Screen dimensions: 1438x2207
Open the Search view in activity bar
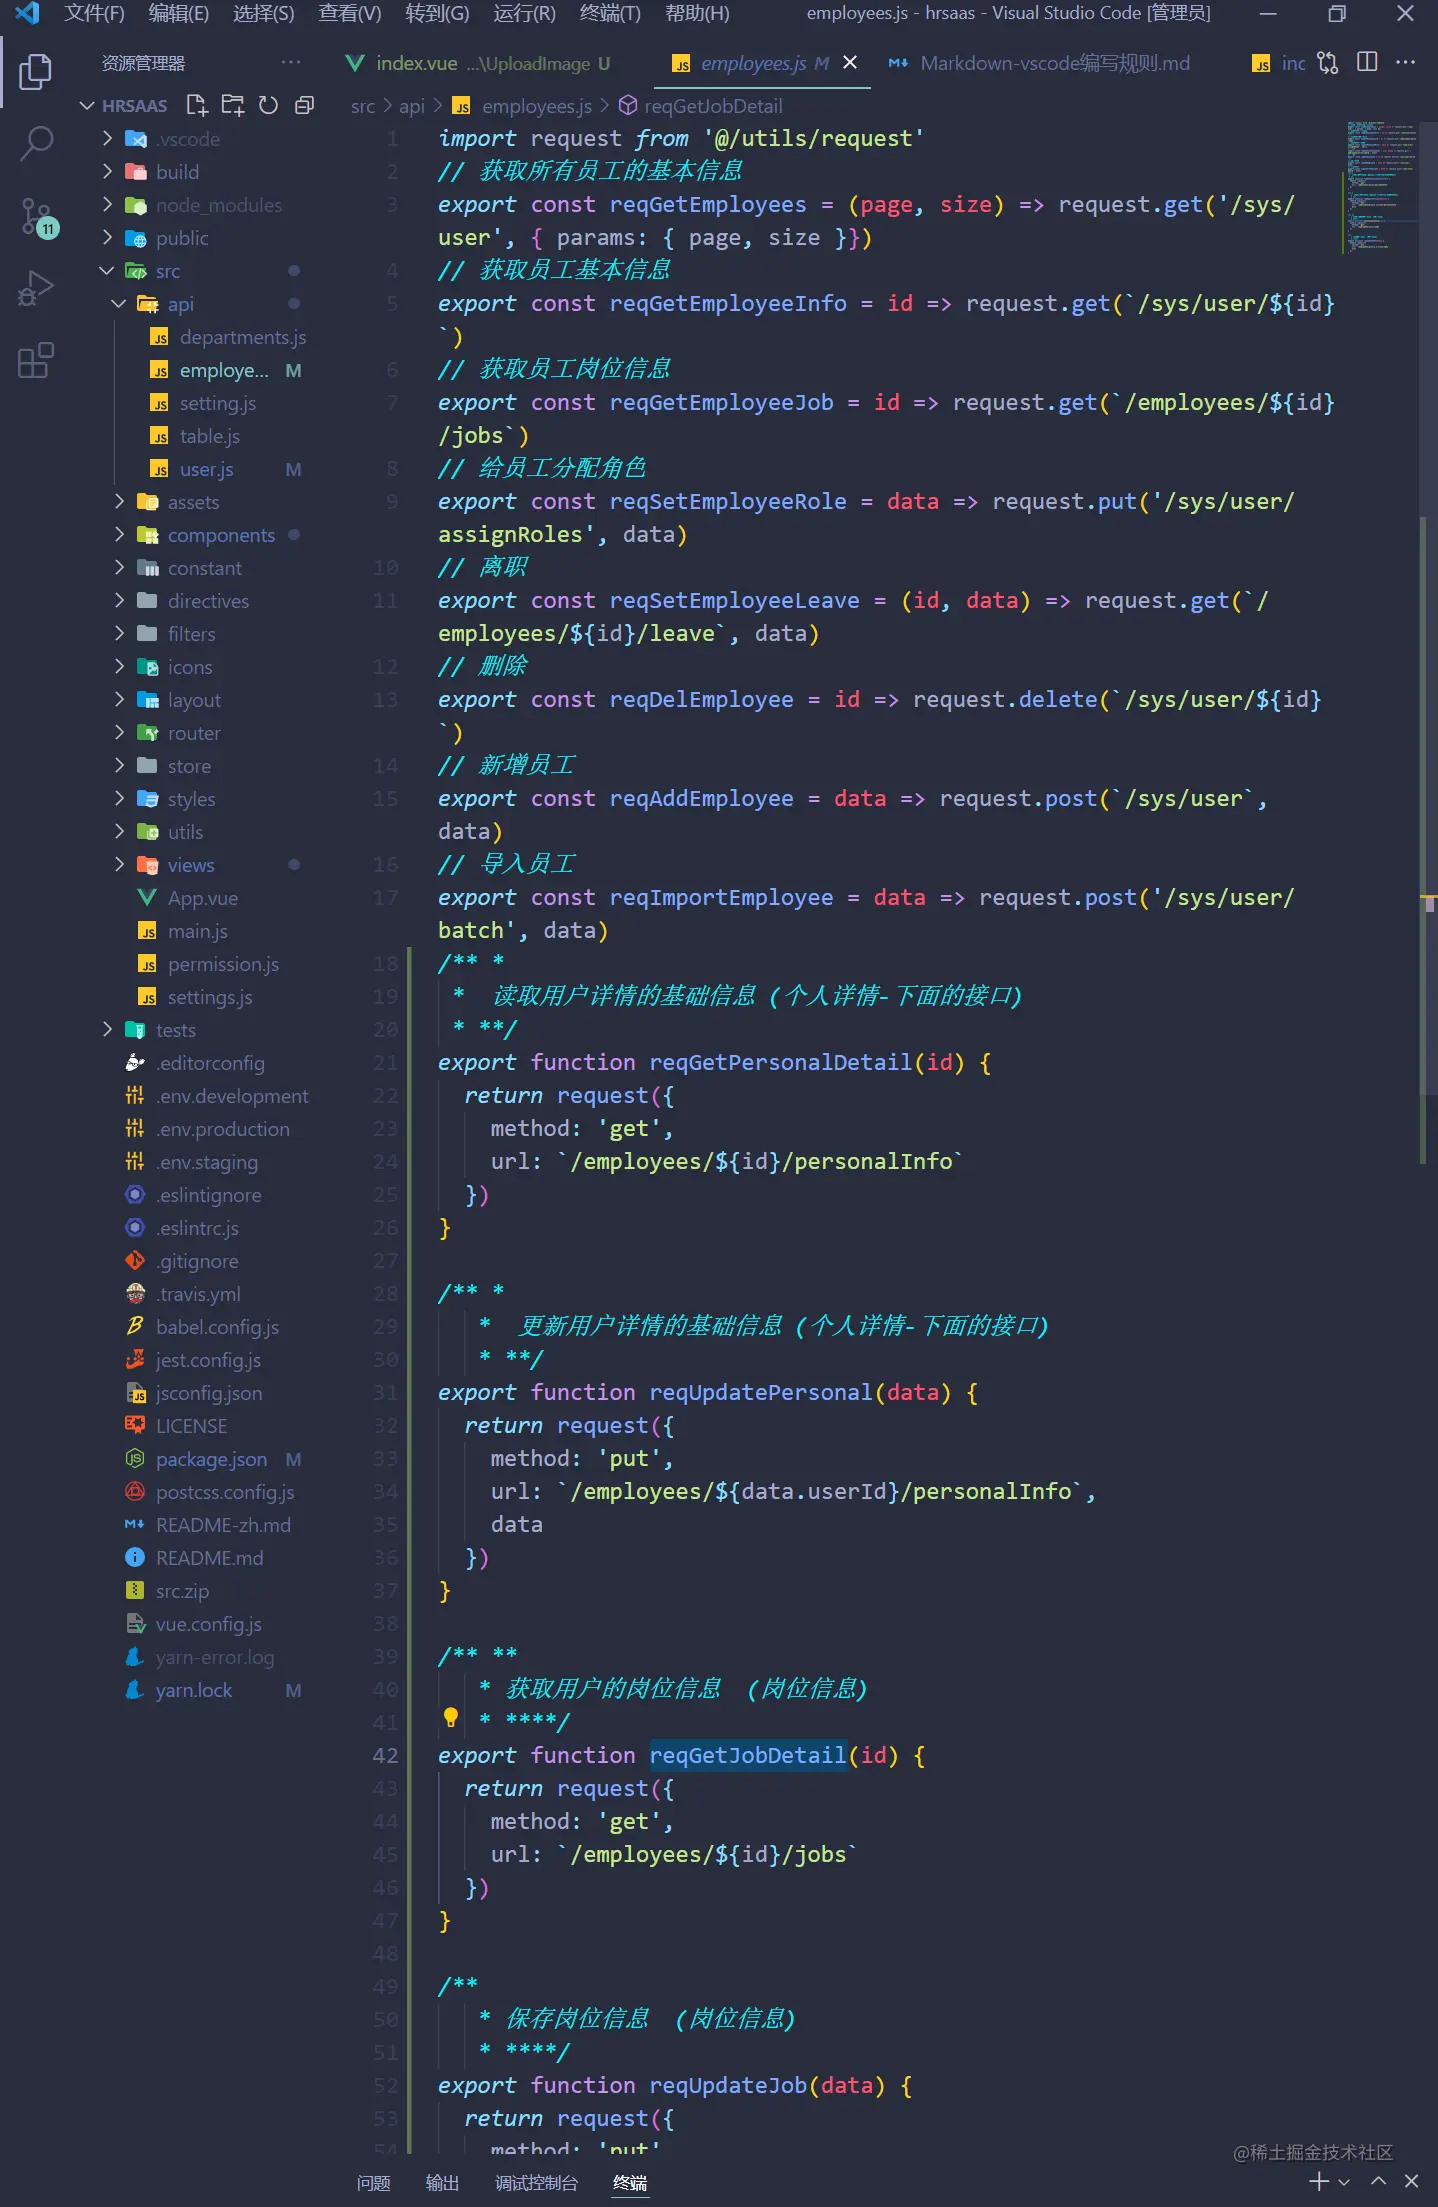click(x=36, y=143)
